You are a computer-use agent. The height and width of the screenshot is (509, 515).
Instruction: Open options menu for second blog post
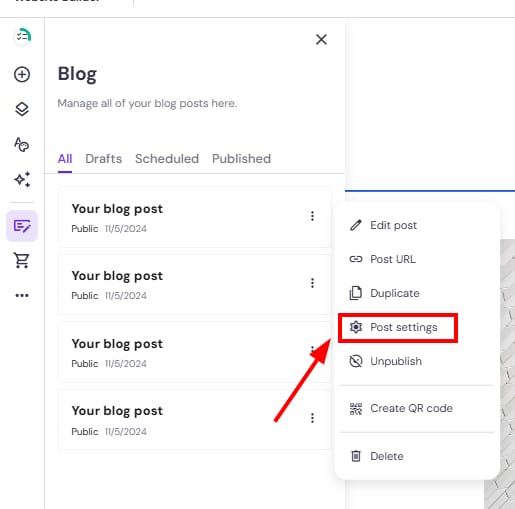click(312, 283)
